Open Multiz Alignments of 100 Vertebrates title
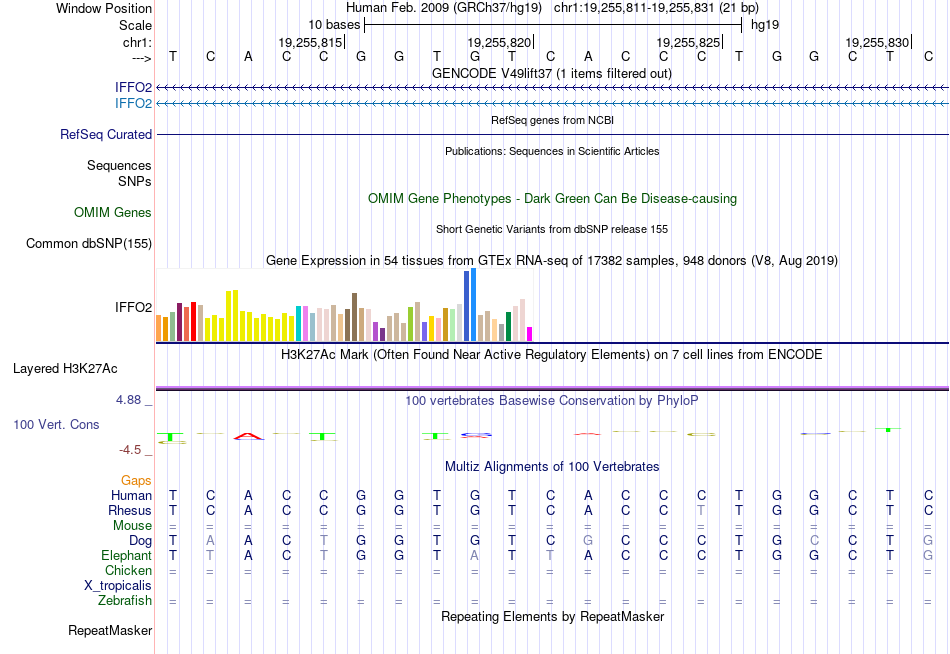Image resolution: width=950 pixels, height=654 pixels. tap(552, 467)
